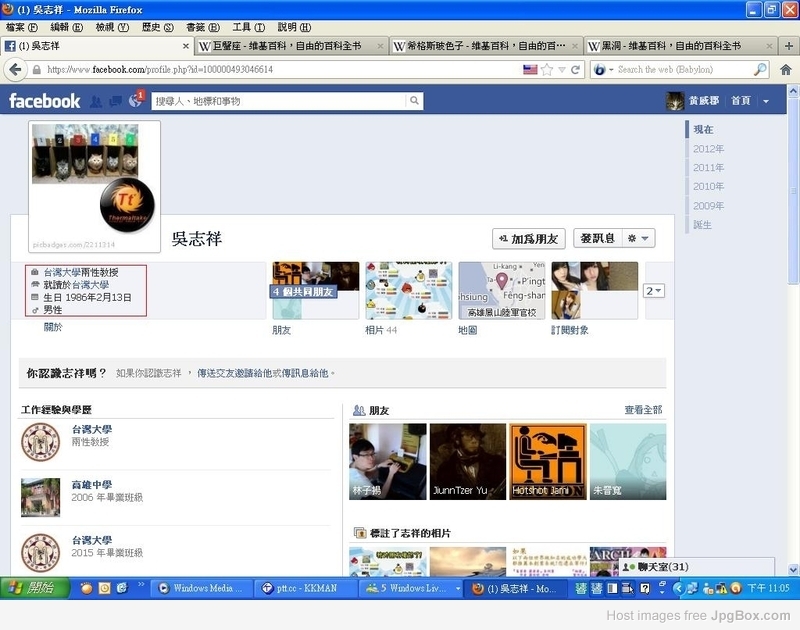Reload the page with the refresh icon
This screenshot has width=800, height=630.
(x=576, y=70)
